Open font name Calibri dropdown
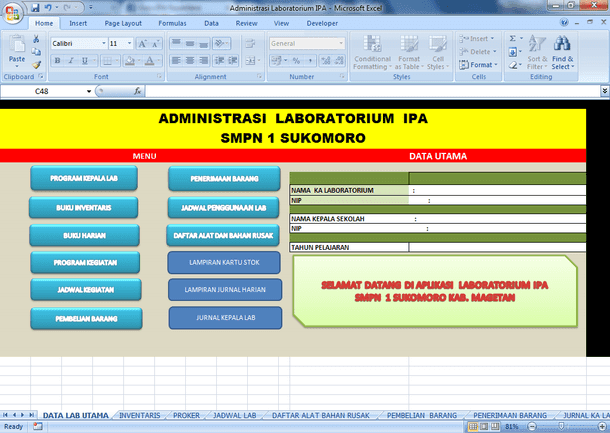Image resolution: width=610 pixels, height=433 pixels. pyautogui.click(x=104, y=44)
